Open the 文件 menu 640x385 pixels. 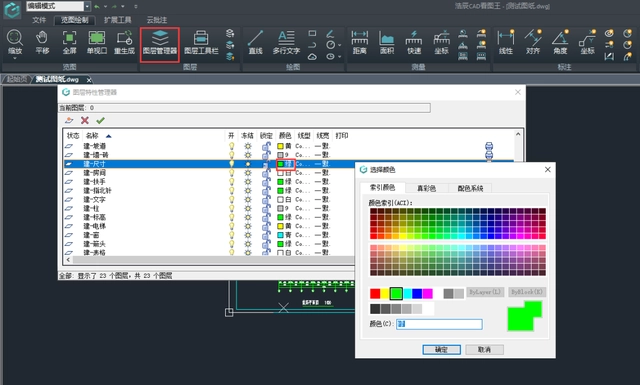(x=39, y=20)
